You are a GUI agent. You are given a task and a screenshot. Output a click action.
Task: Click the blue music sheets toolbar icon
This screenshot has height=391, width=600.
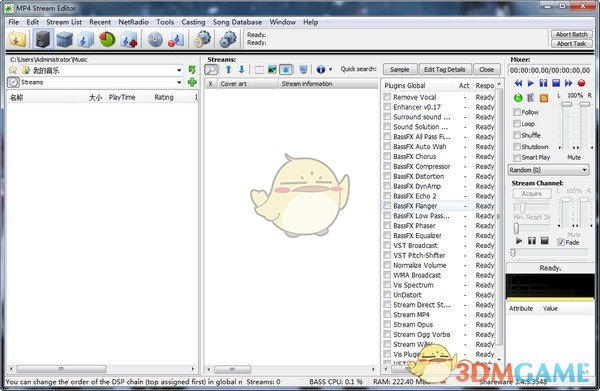[x=86, y=39]
